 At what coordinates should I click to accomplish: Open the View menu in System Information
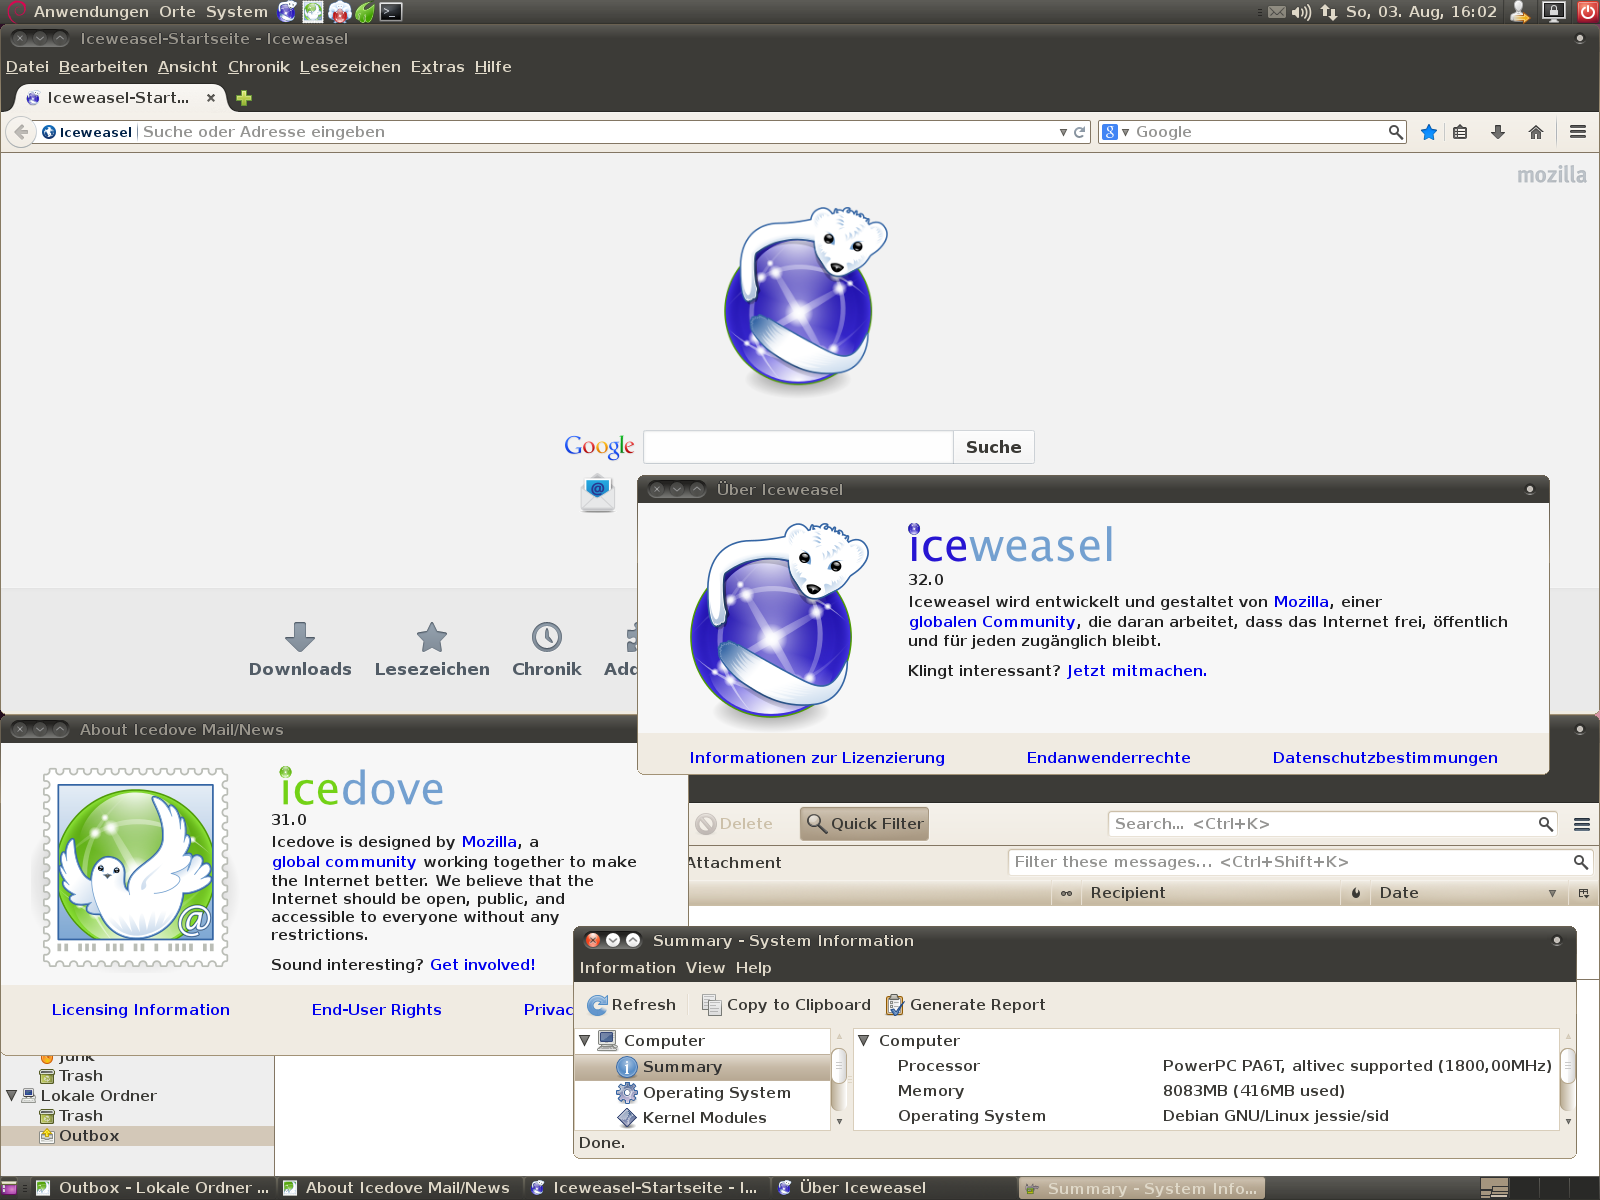coord(705,968)
